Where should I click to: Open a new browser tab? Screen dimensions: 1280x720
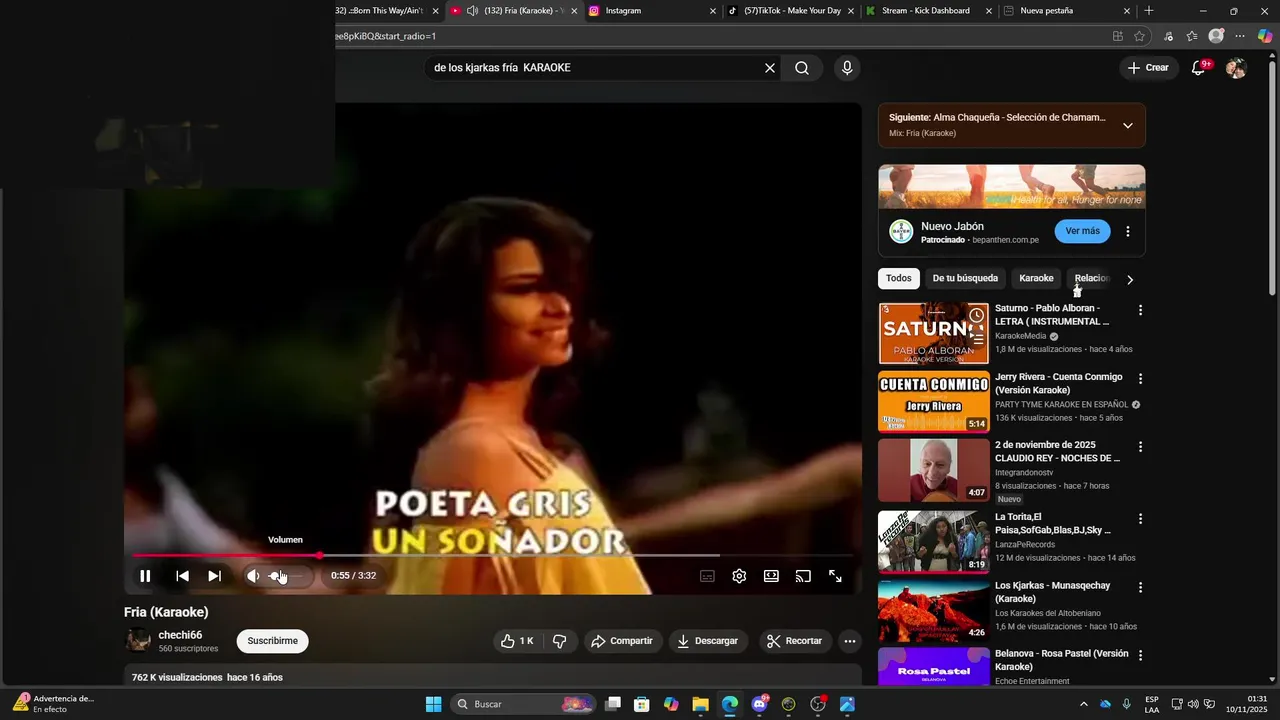pyautogui.click(x=1148, y=11)
